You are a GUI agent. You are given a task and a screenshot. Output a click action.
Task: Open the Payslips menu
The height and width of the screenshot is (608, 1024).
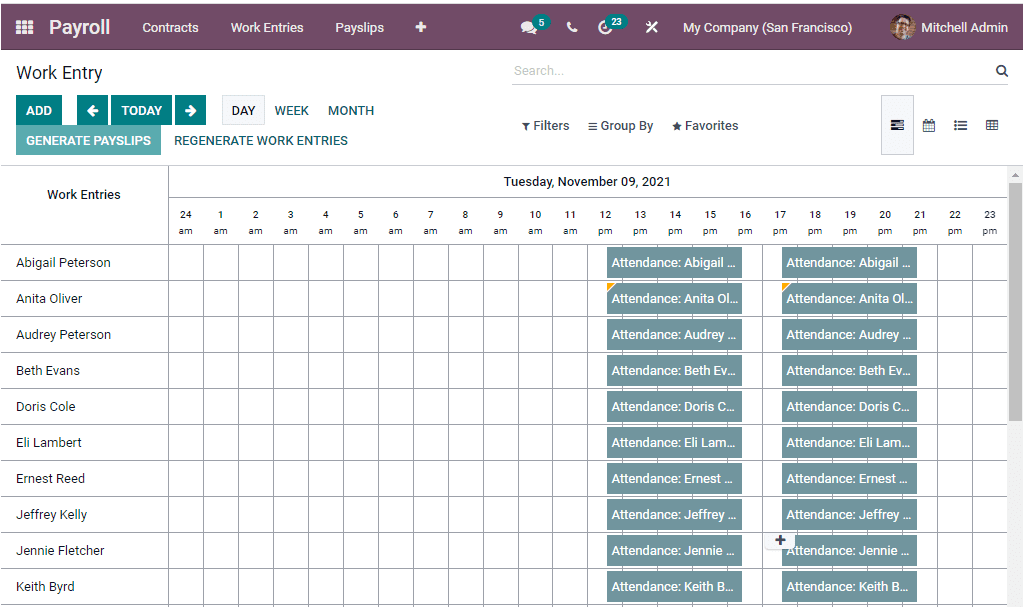[x=359, y=28]
